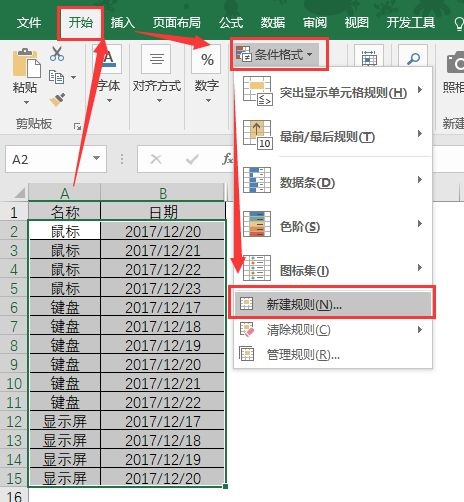Click the camera 照相机 icon
Viewport: 464px width, 502px height.
point(455,63)
